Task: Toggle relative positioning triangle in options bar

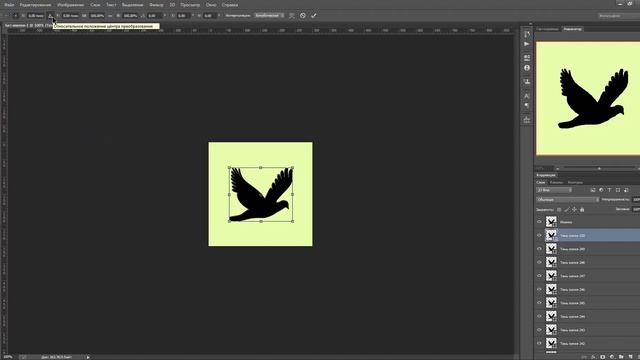Action: click(51, 16)
